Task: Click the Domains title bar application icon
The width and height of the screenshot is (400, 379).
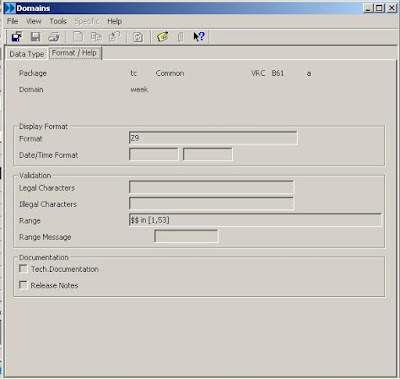Action: [10, 8]
